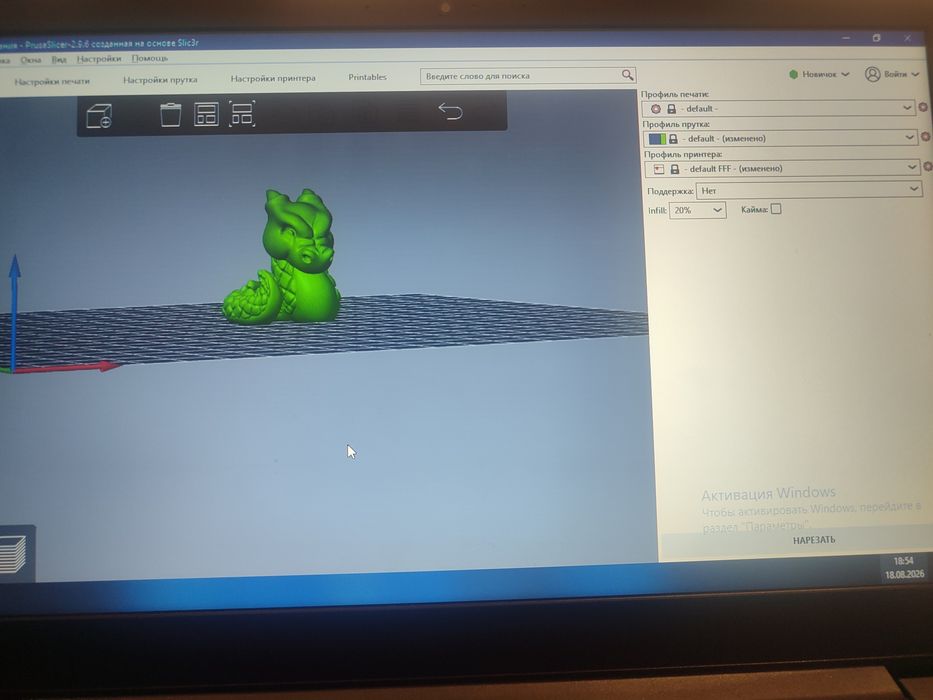The image size is (933, 700).
Task: Switch to the Настройки принтера tab
Action: tap(273, 78)
